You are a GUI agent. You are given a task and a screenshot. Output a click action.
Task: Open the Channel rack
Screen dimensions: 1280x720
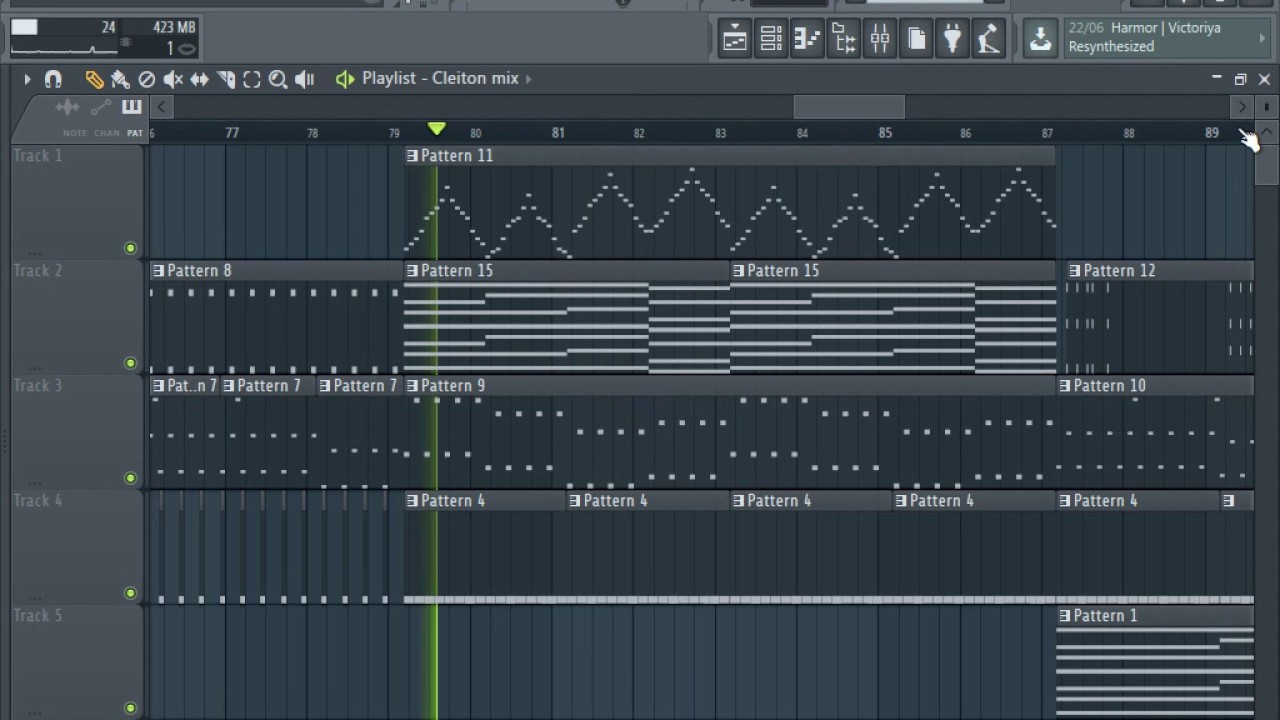(771, 39)
